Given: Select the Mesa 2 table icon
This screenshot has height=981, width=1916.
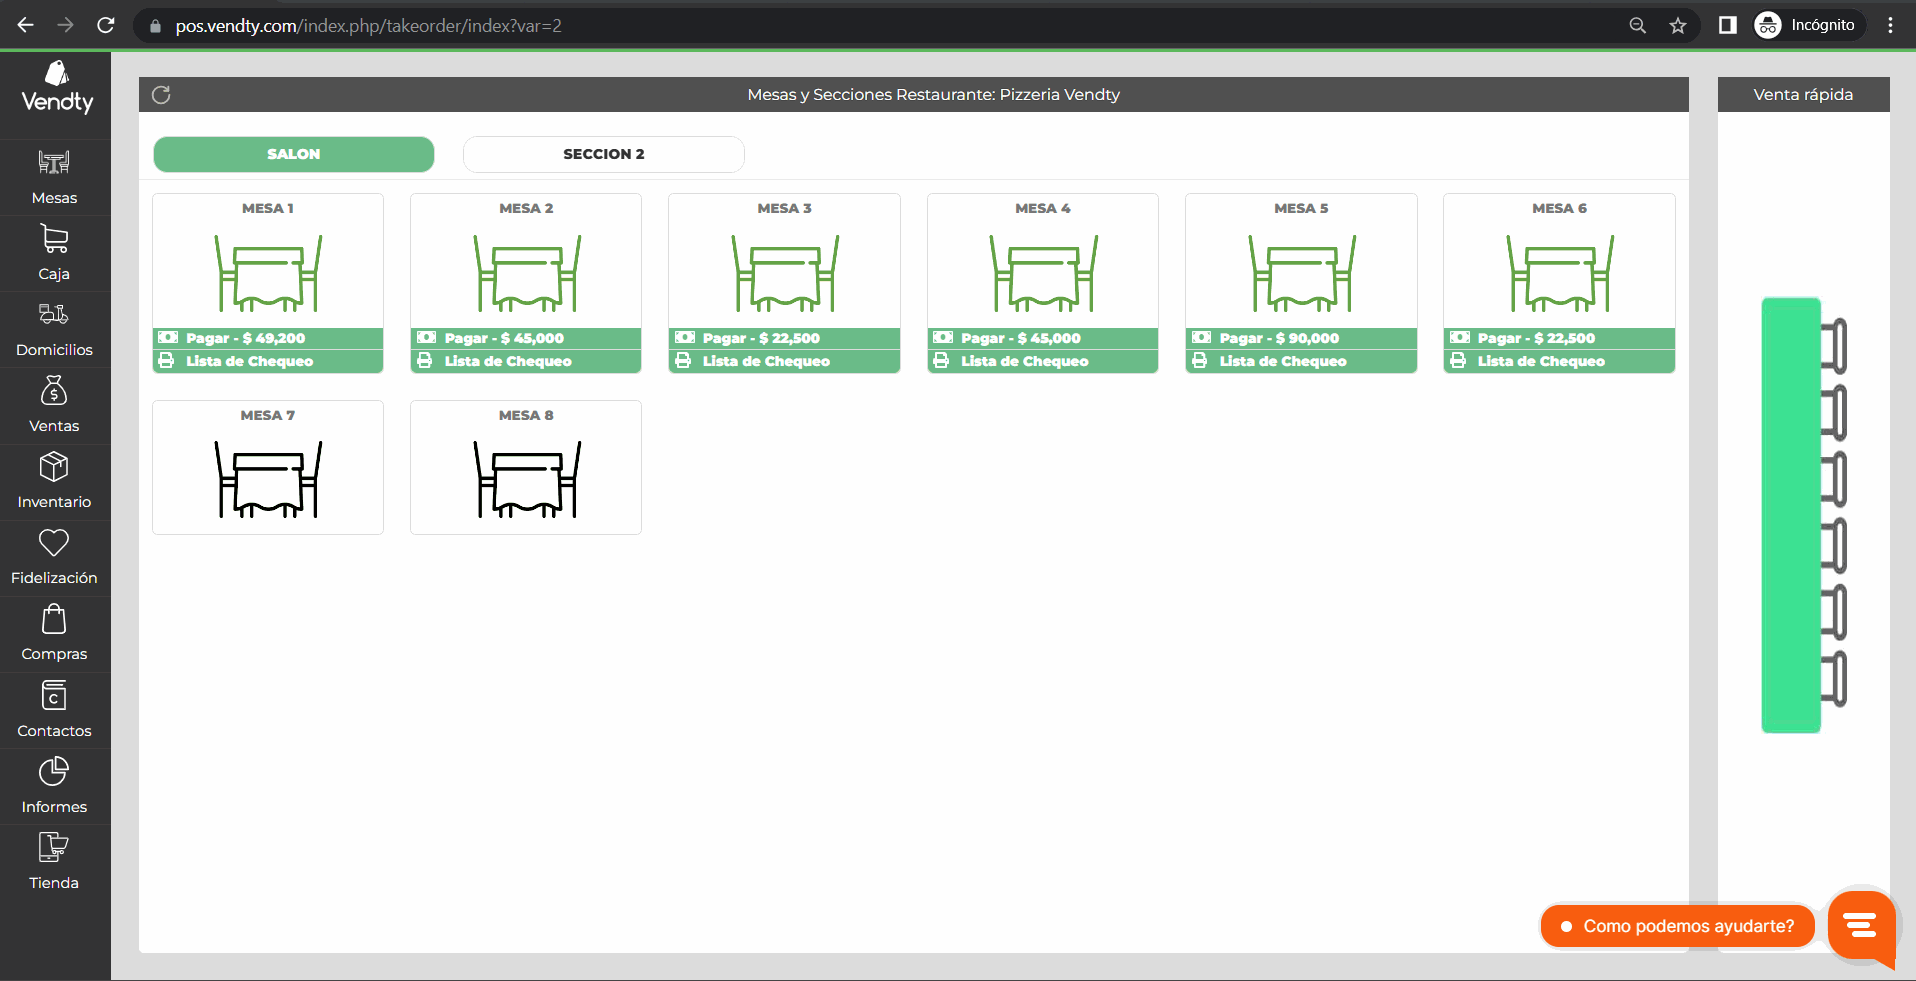Looking at the screenshot, I should click(x=526, y=273).
